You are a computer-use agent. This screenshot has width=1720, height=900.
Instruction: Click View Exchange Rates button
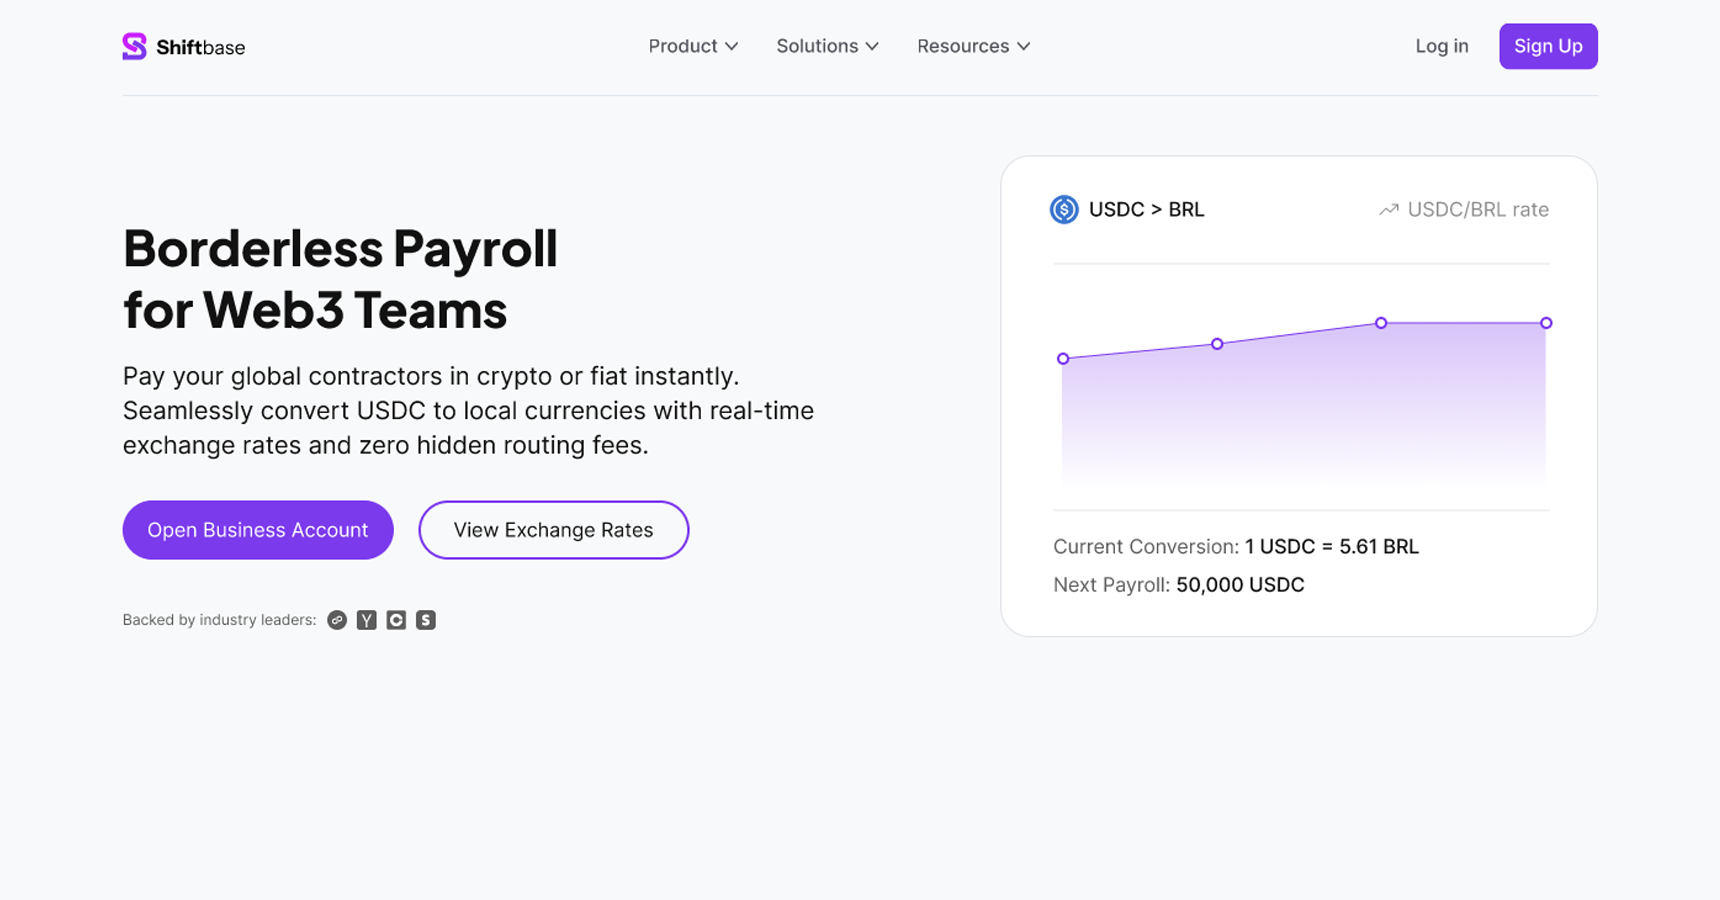[x=554, y=530]
